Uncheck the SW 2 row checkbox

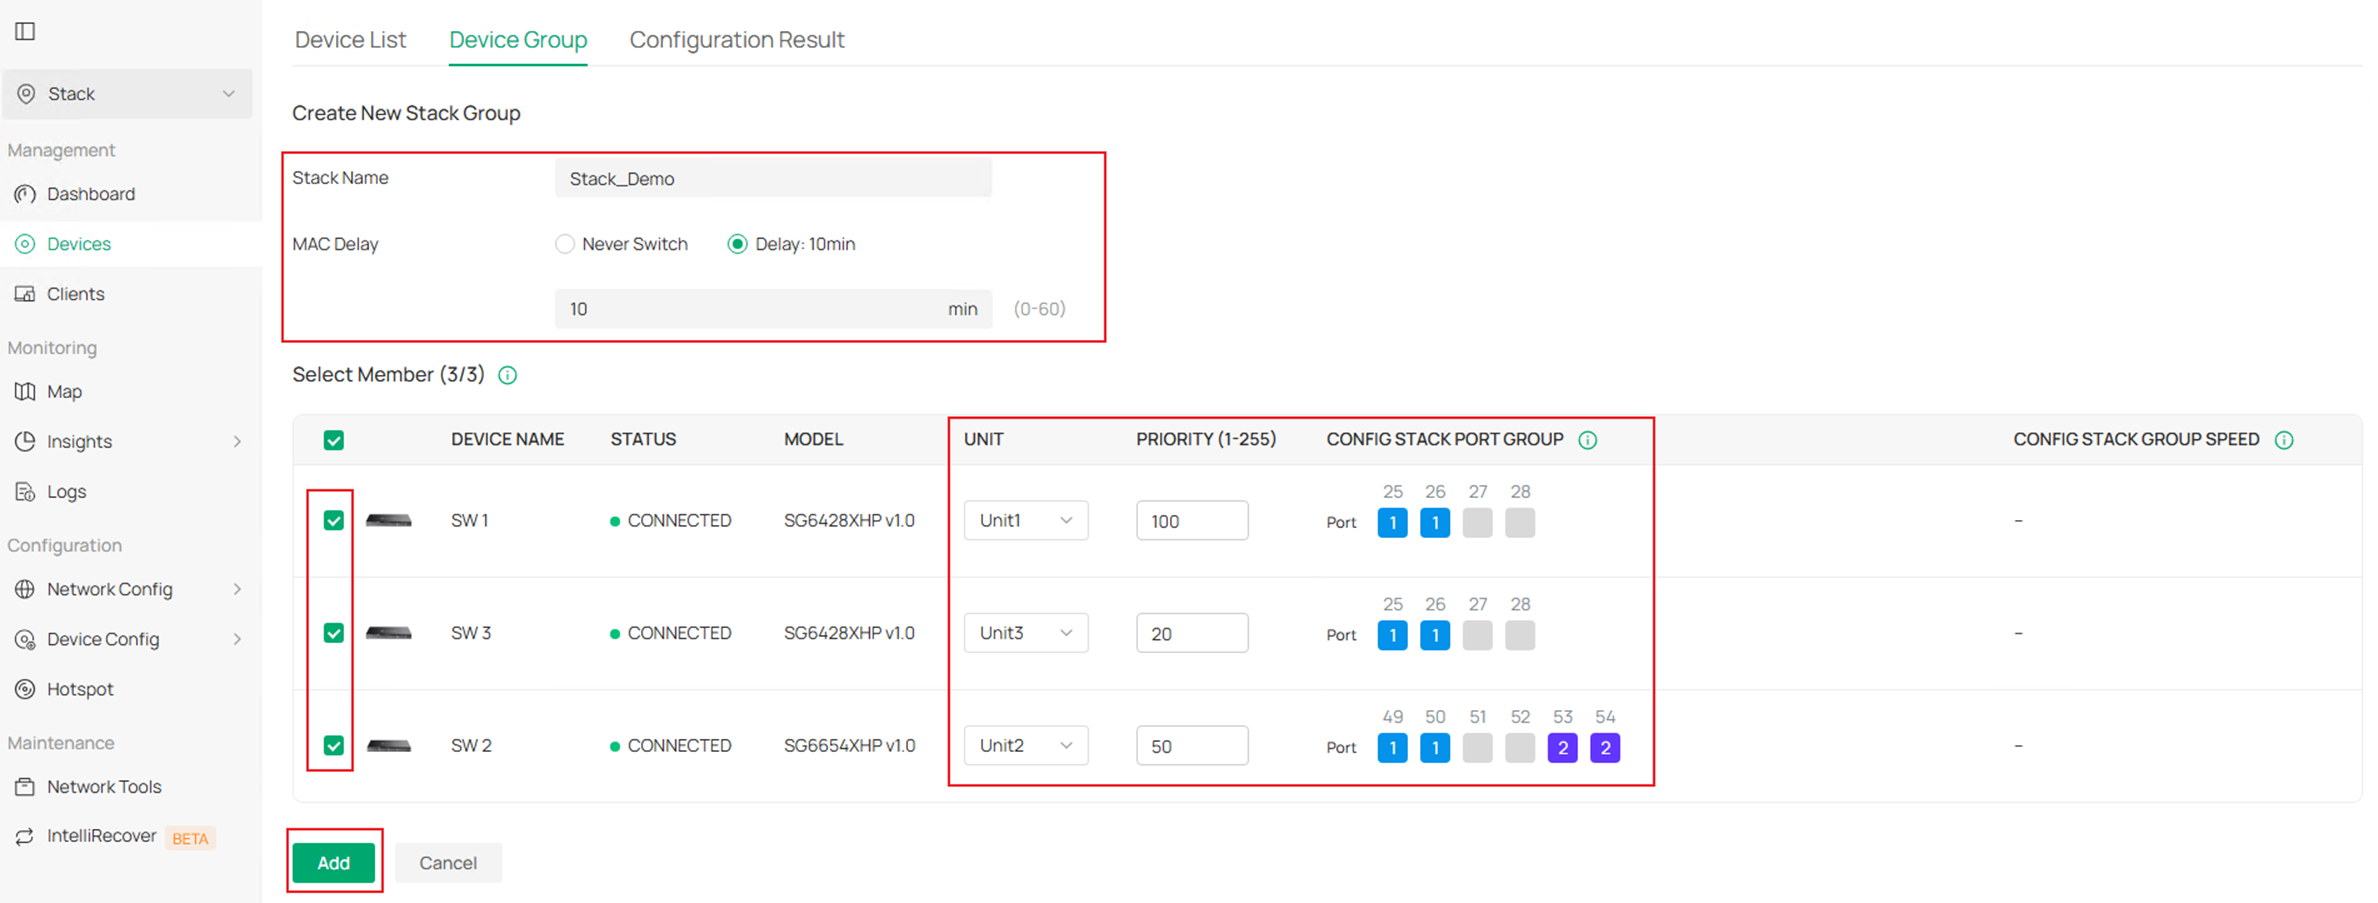(334, 746)
